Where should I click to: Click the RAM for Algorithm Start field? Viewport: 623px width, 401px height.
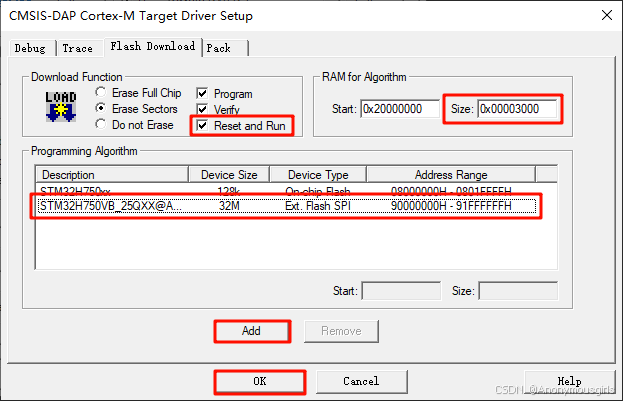(x=400, y=108)
